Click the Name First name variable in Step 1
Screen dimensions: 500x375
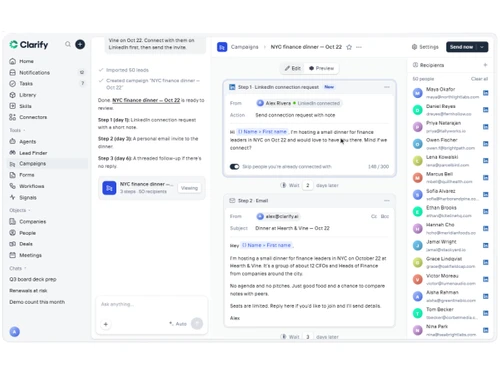click(262, 132)
